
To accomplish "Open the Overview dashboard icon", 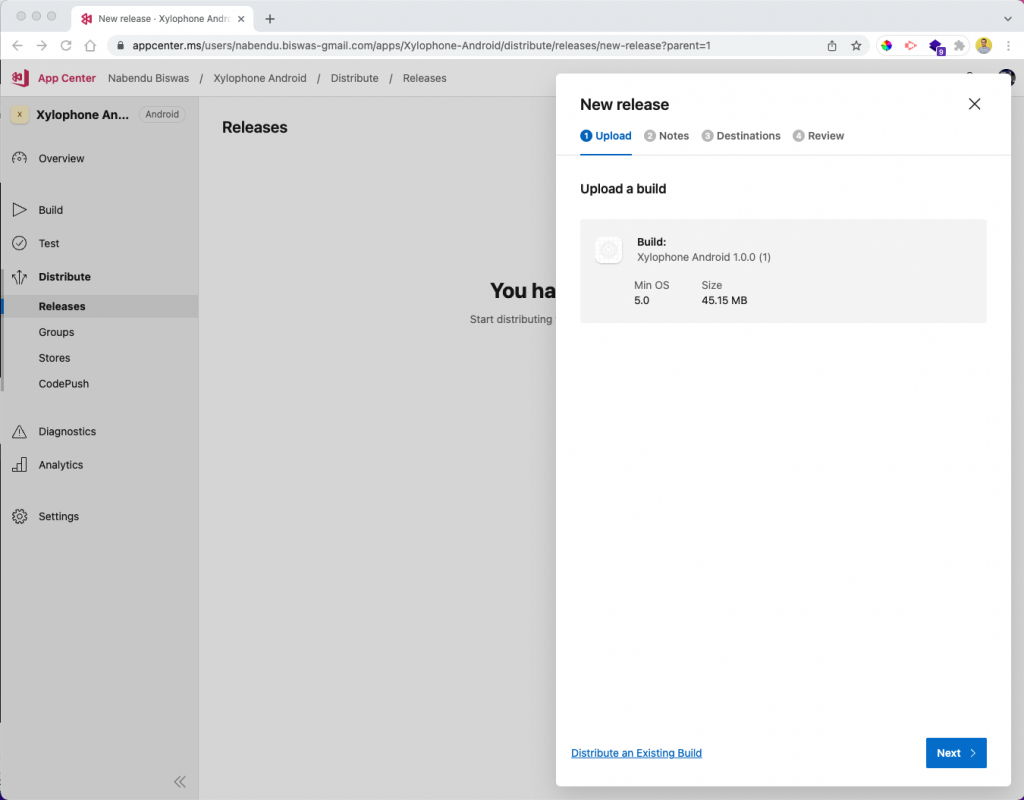I will pos(20,158).
